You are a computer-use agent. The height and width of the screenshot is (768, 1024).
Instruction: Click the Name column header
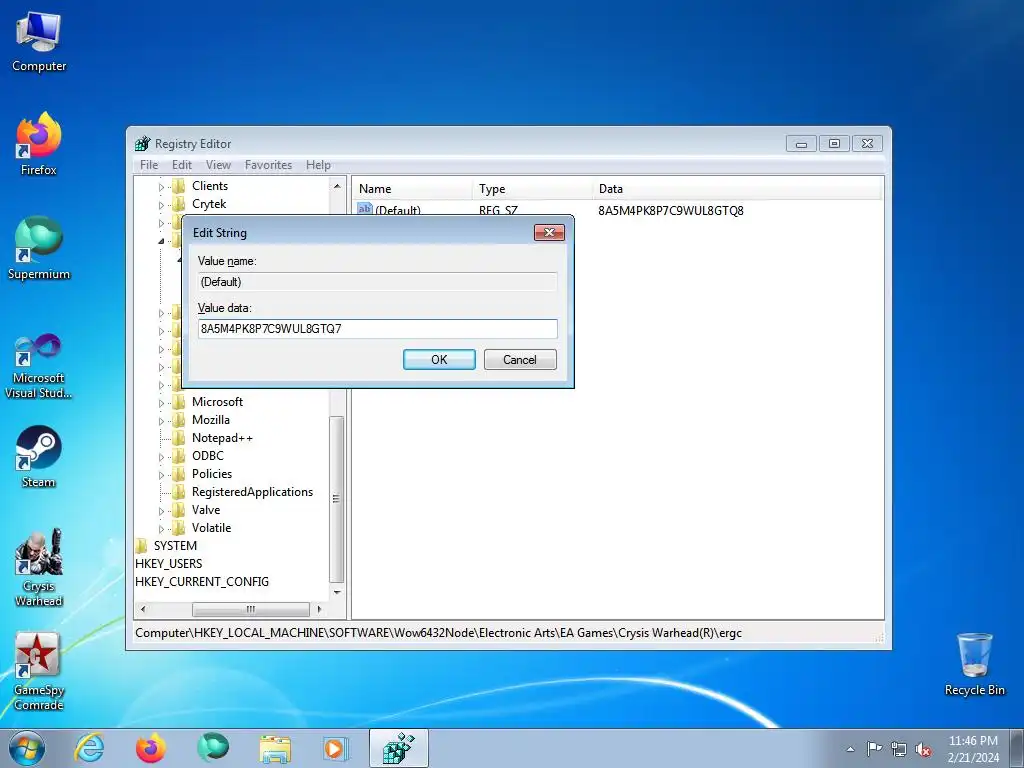click(413, 189)
